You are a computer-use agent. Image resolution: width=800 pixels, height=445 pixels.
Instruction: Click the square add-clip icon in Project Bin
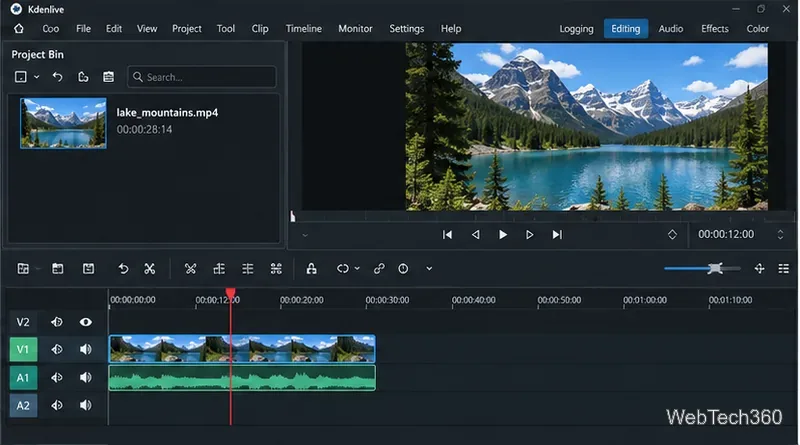tap(20, 77)
